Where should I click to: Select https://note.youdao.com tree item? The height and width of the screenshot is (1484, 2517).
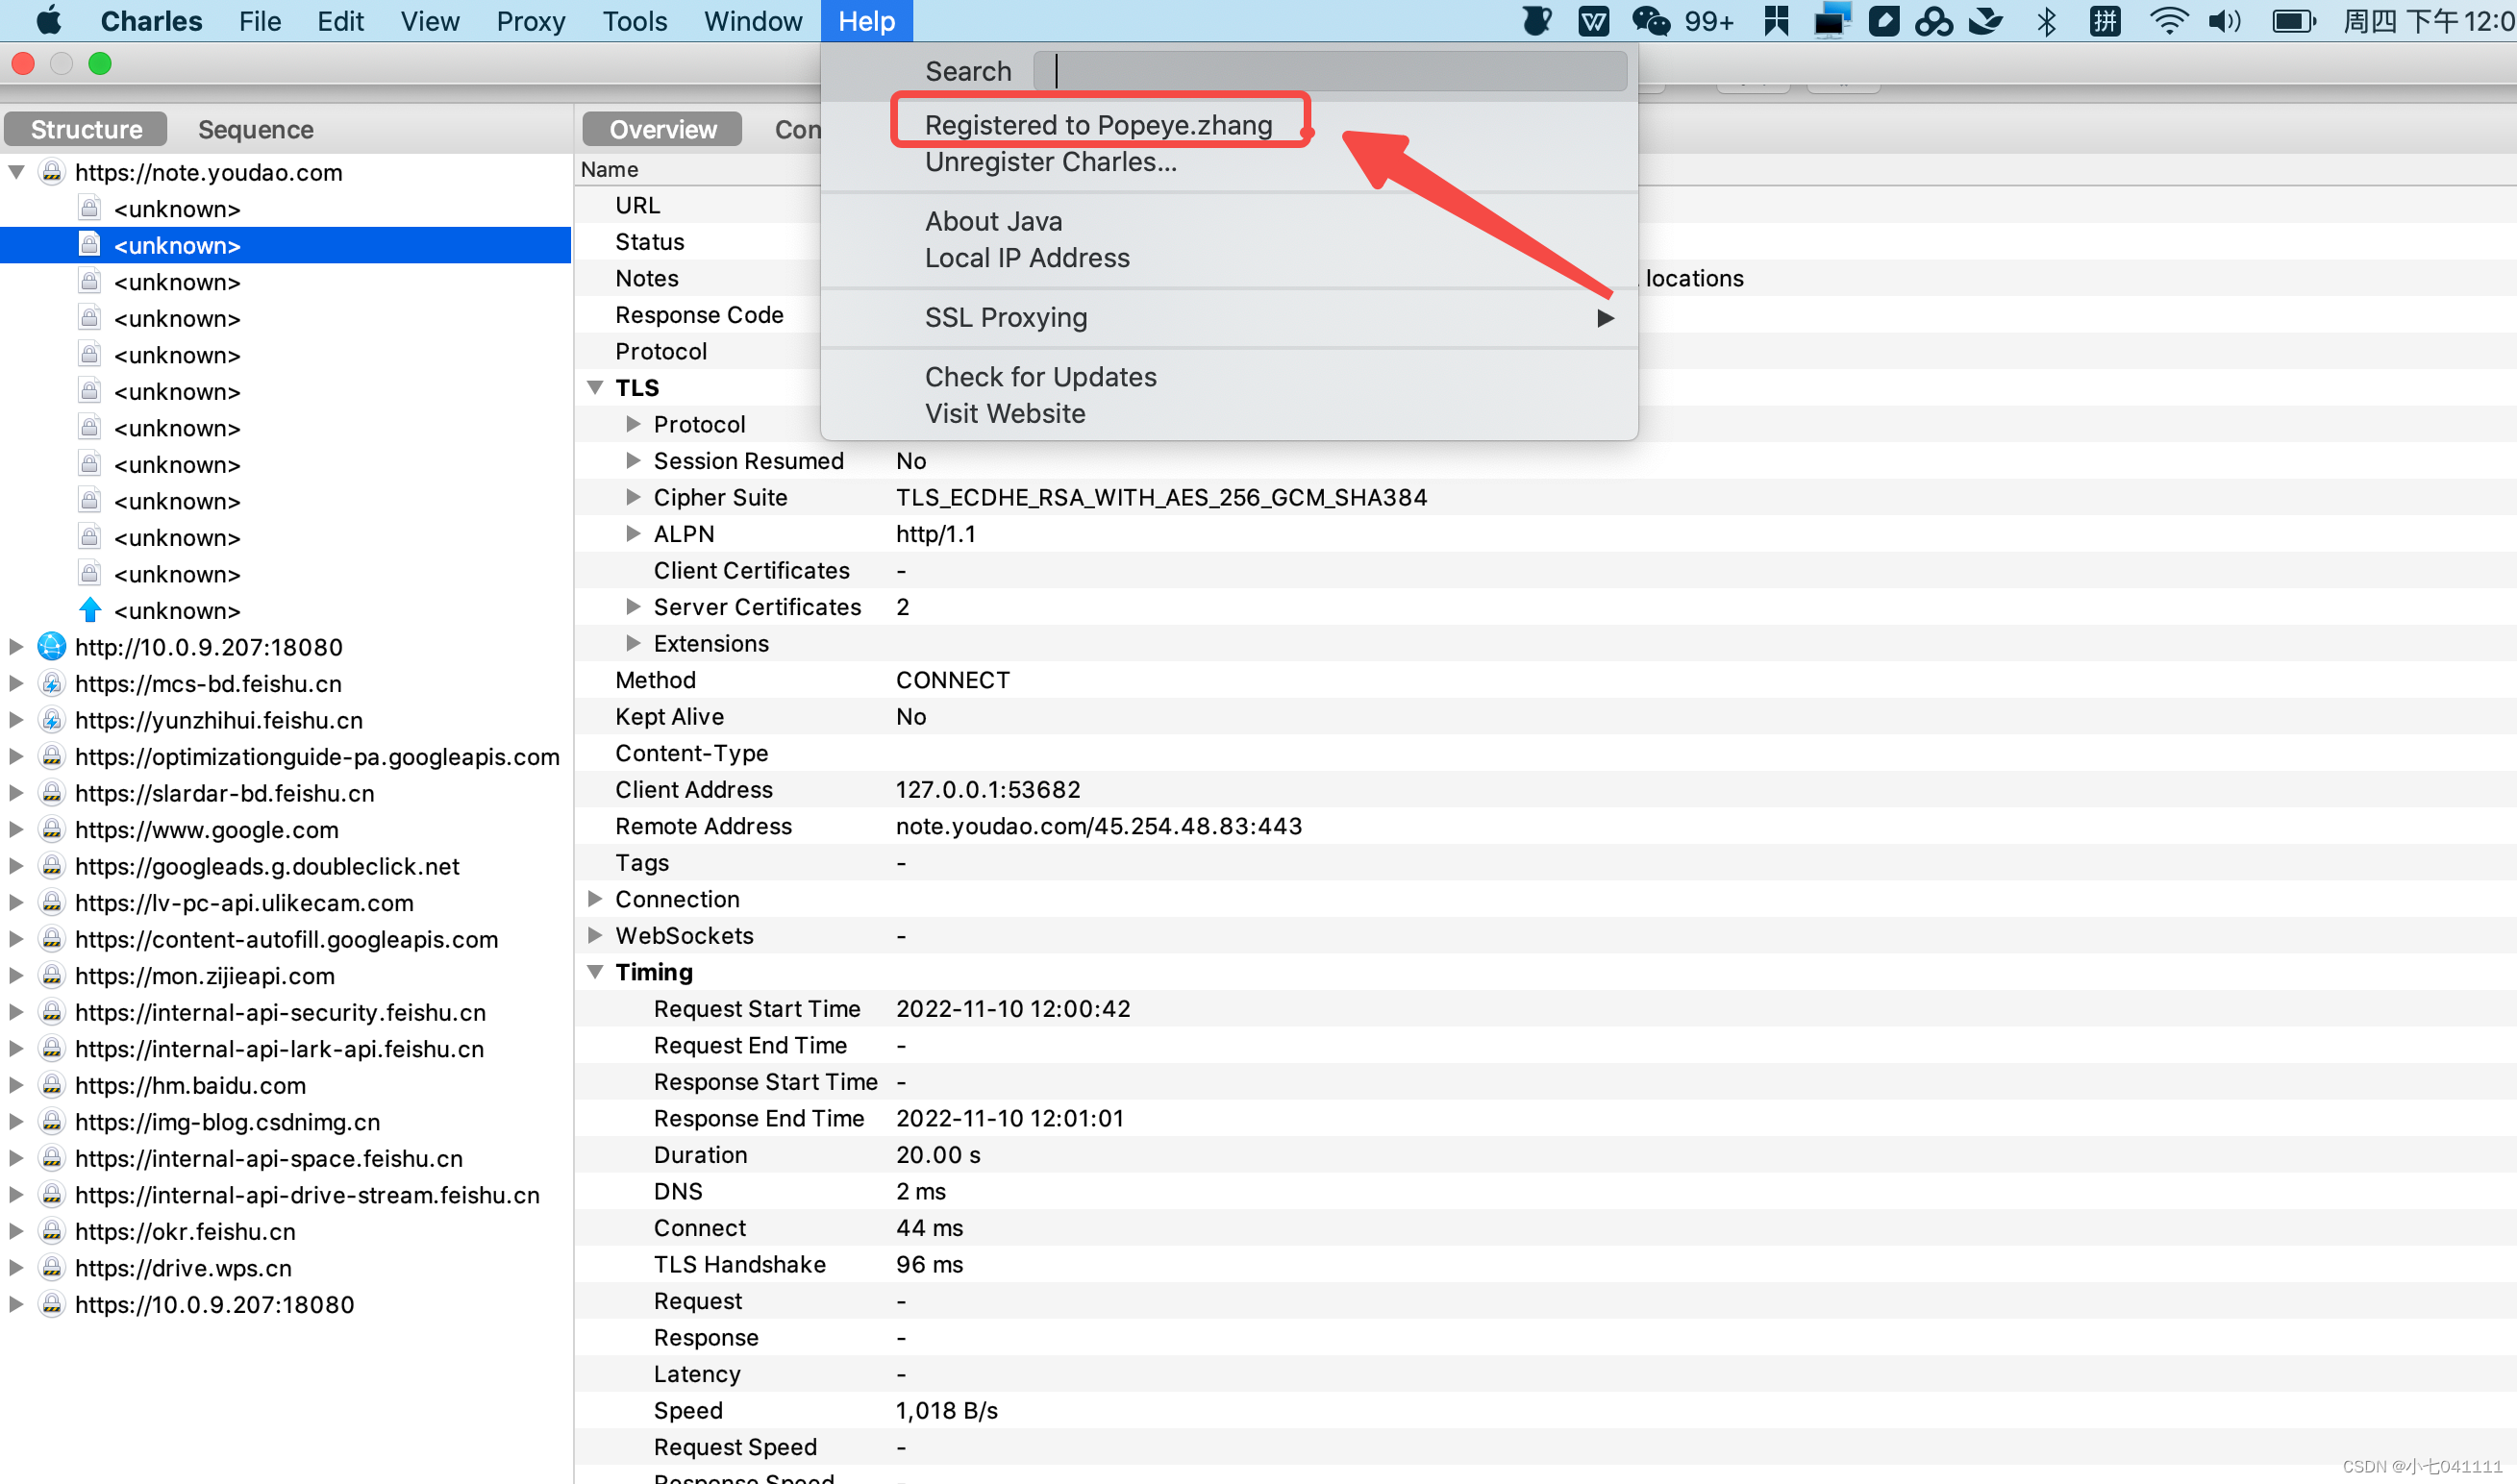(x=209, y=171)
